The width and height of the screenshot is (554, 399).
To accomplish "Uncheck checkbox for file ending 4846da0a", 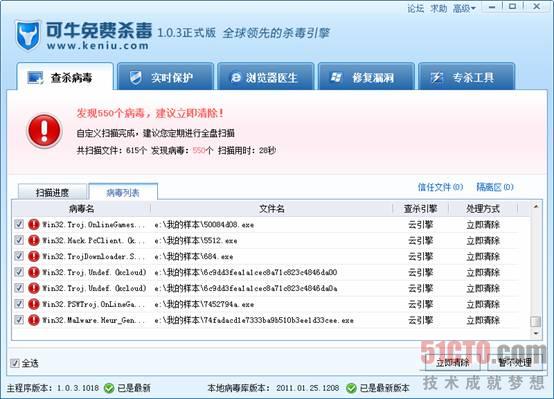I will pos(19,288).
